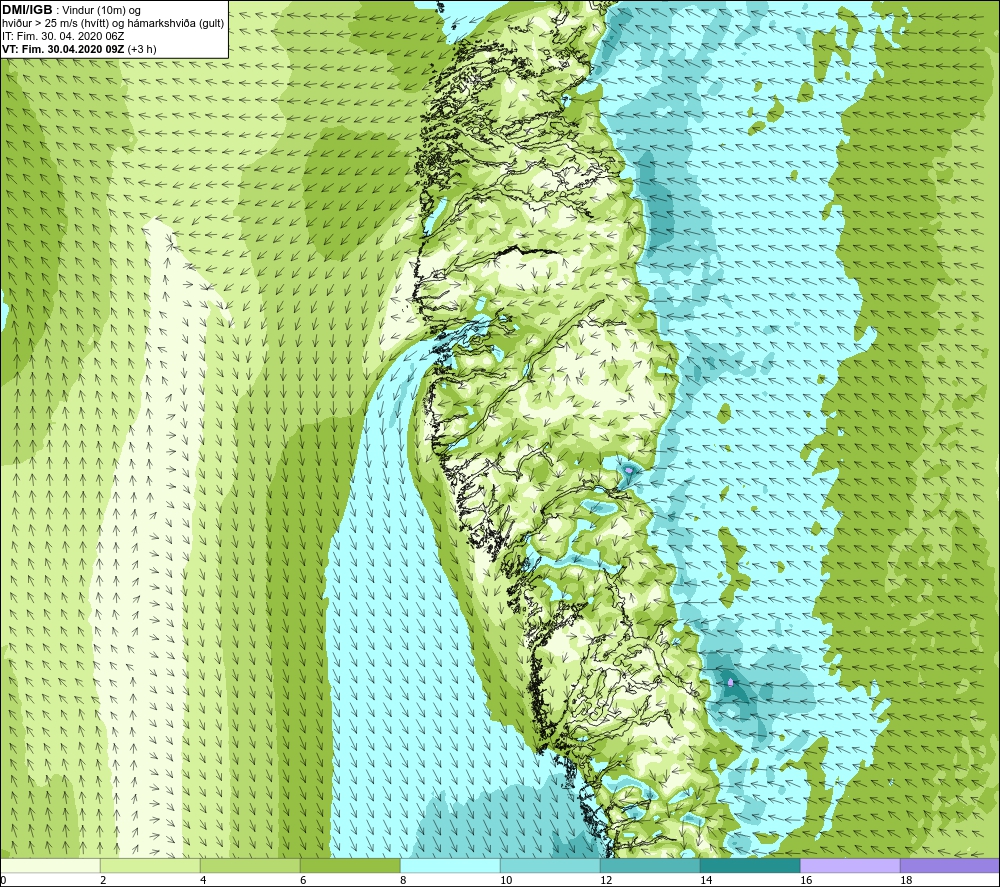
Task: Click the legend scale label "12"
Action: click(606, 881)
